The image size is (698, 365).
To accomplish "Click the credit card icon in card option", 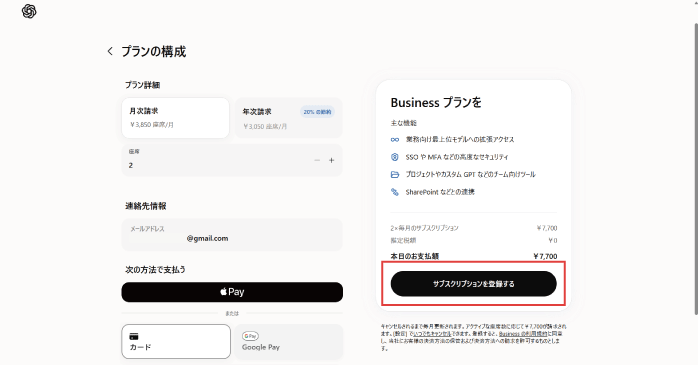I will click(x=134, y=336).
